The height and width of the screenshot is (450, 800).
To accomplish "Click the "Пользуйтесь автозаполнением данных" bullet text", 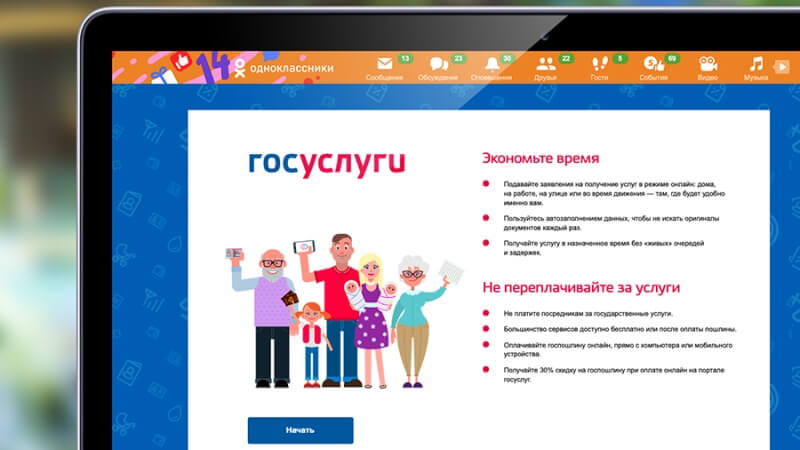I will pos(611,222).
